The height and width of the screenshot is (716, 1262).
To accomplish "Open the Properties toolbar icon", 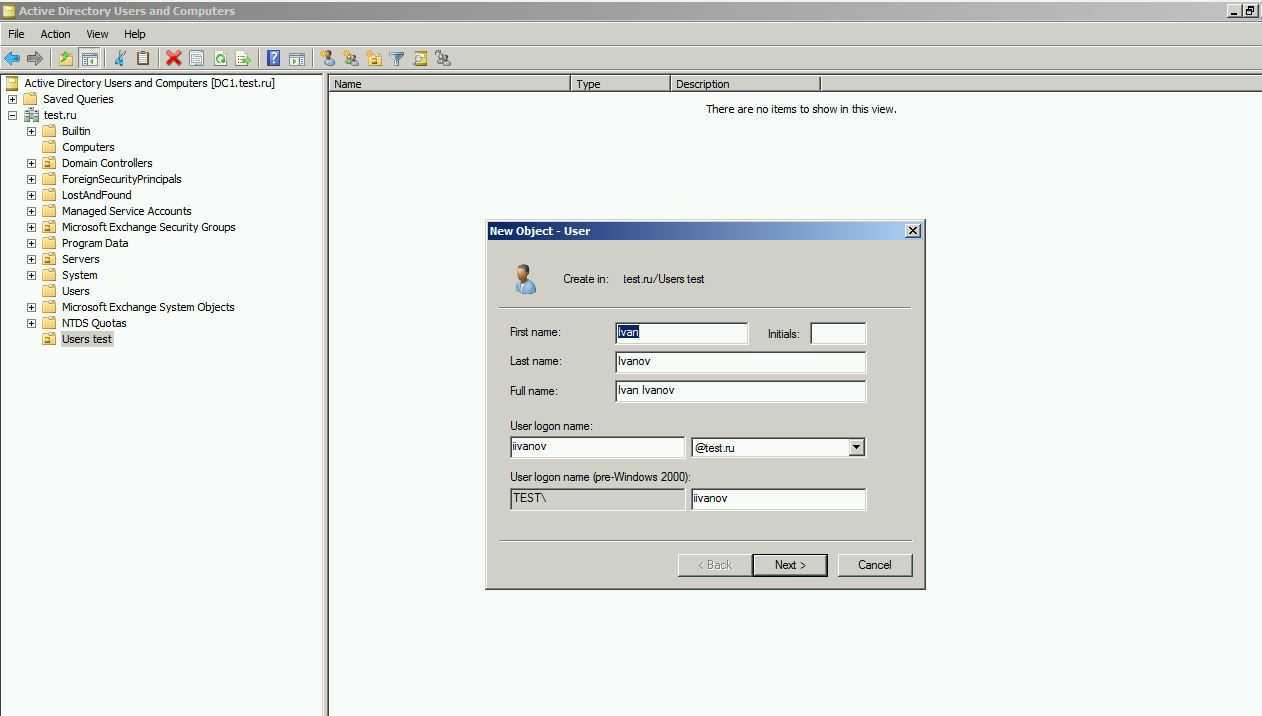I will (197, 59).
